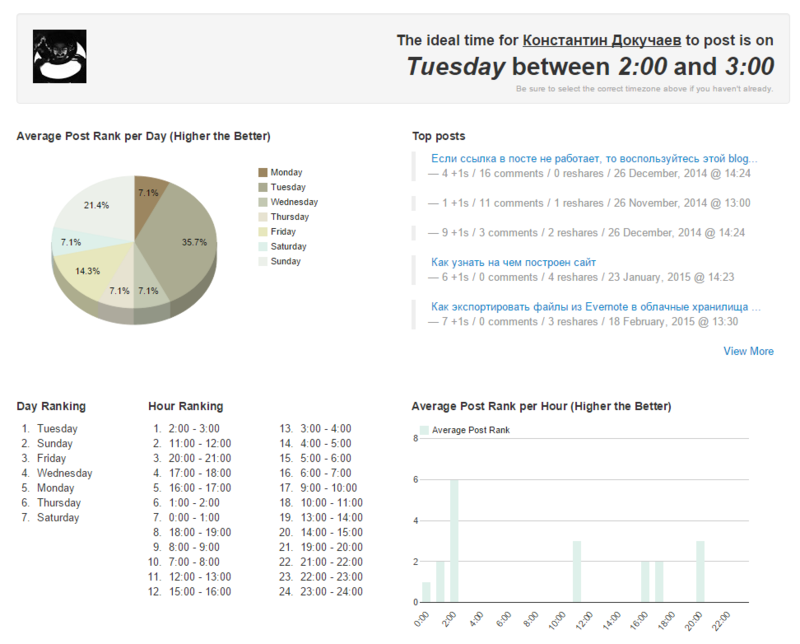Image resolution: width=800 pixels, height=644 pixels.
Task: Click '15:00 - 16:00' in Hour Ranking
Action: point(200,591)
